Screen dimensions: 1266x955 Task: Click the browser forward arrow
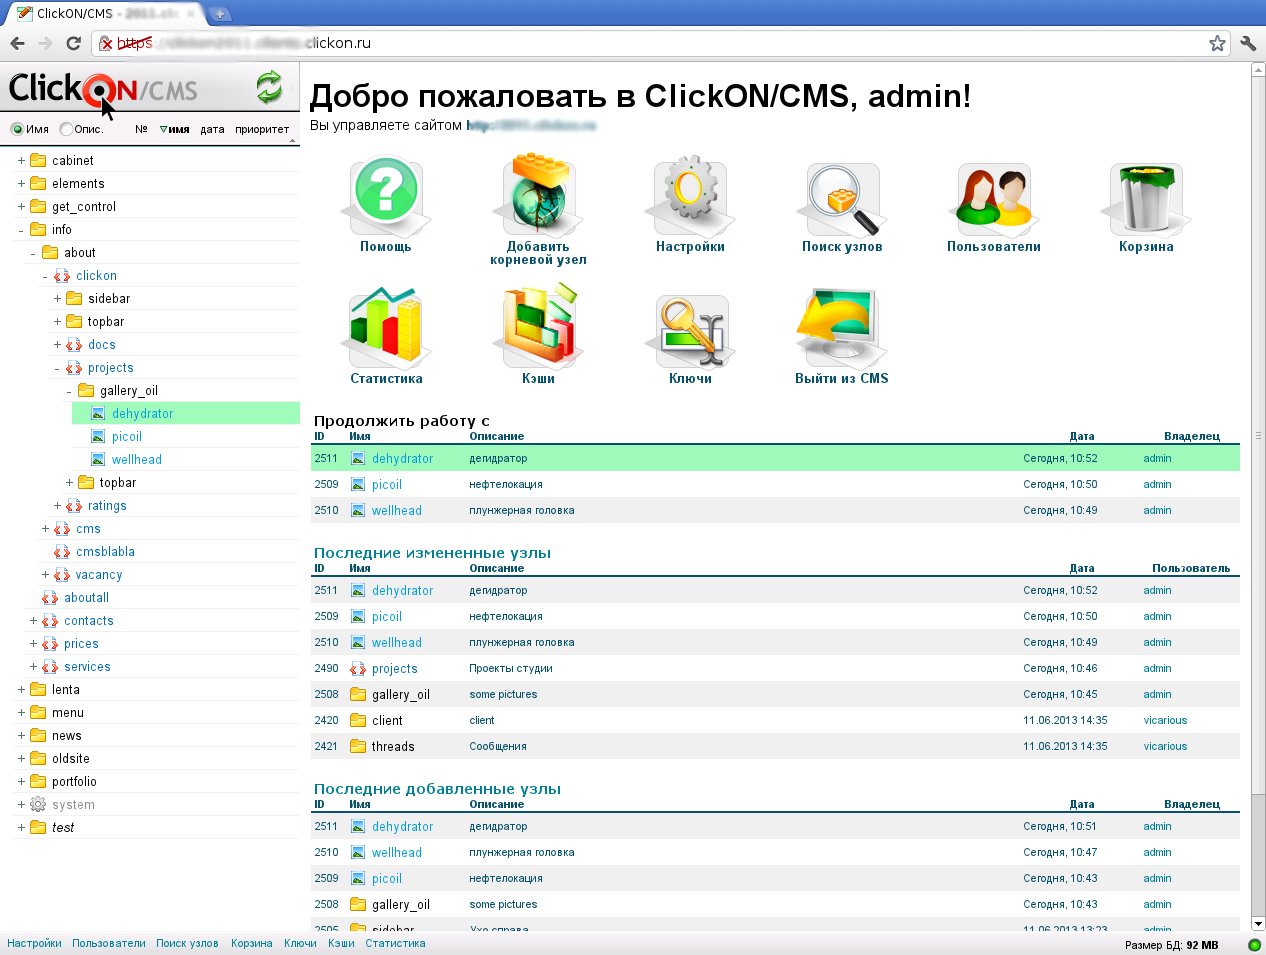click(45, 43)
